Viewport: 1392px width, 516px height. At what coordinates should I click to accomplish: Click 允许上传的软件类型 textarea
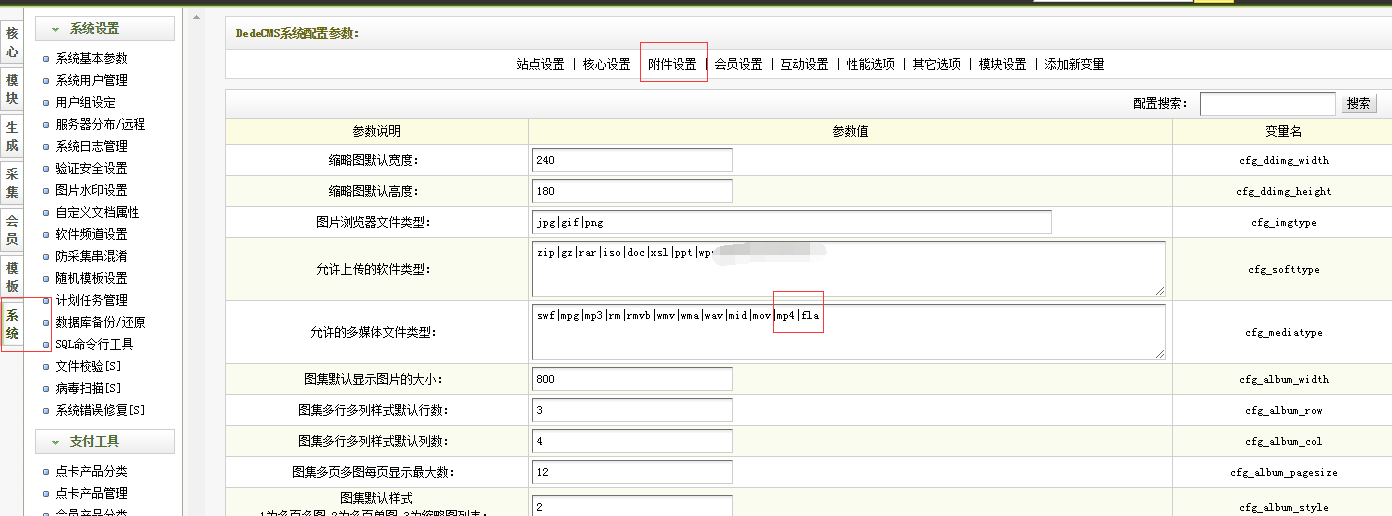point(849,269)
